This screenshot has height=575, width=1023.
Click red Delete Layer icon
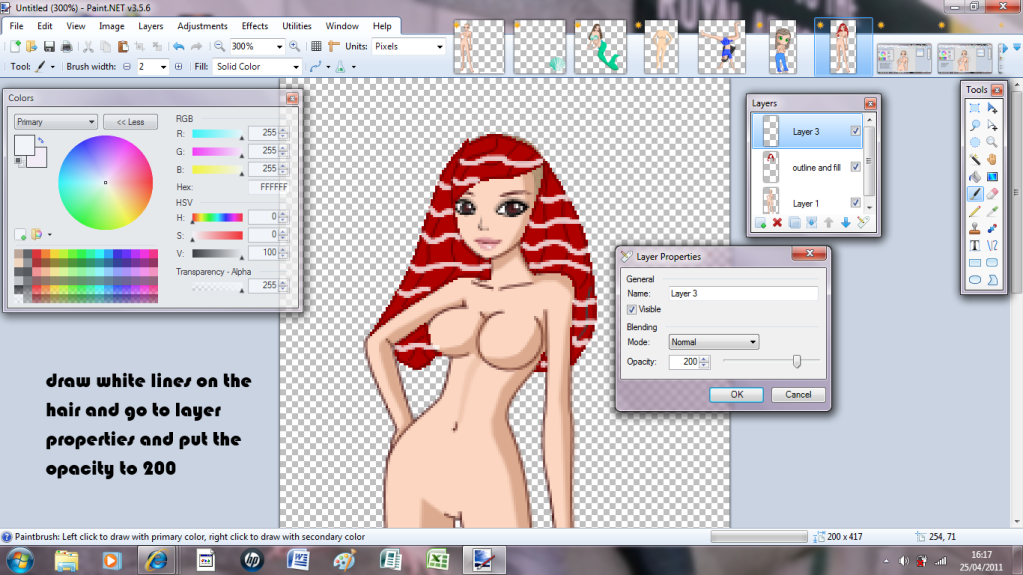click(x=777, y=223)
